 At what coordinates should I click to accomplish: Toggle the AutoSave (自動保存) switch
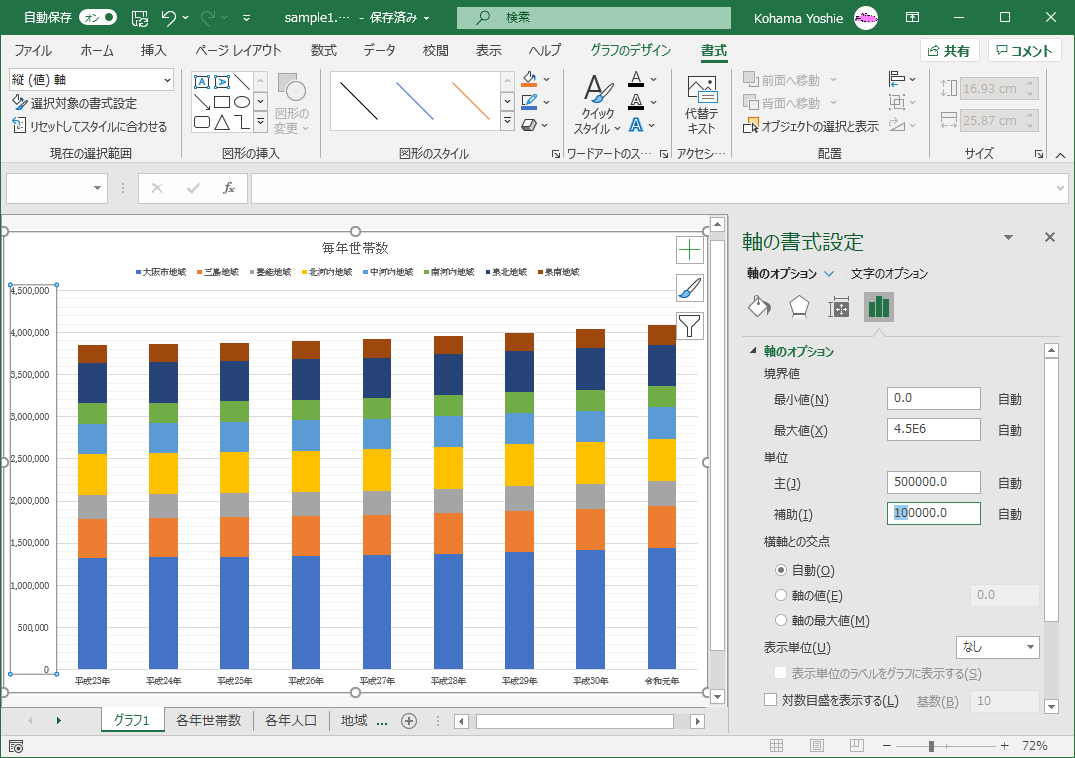tap(97, 17)
